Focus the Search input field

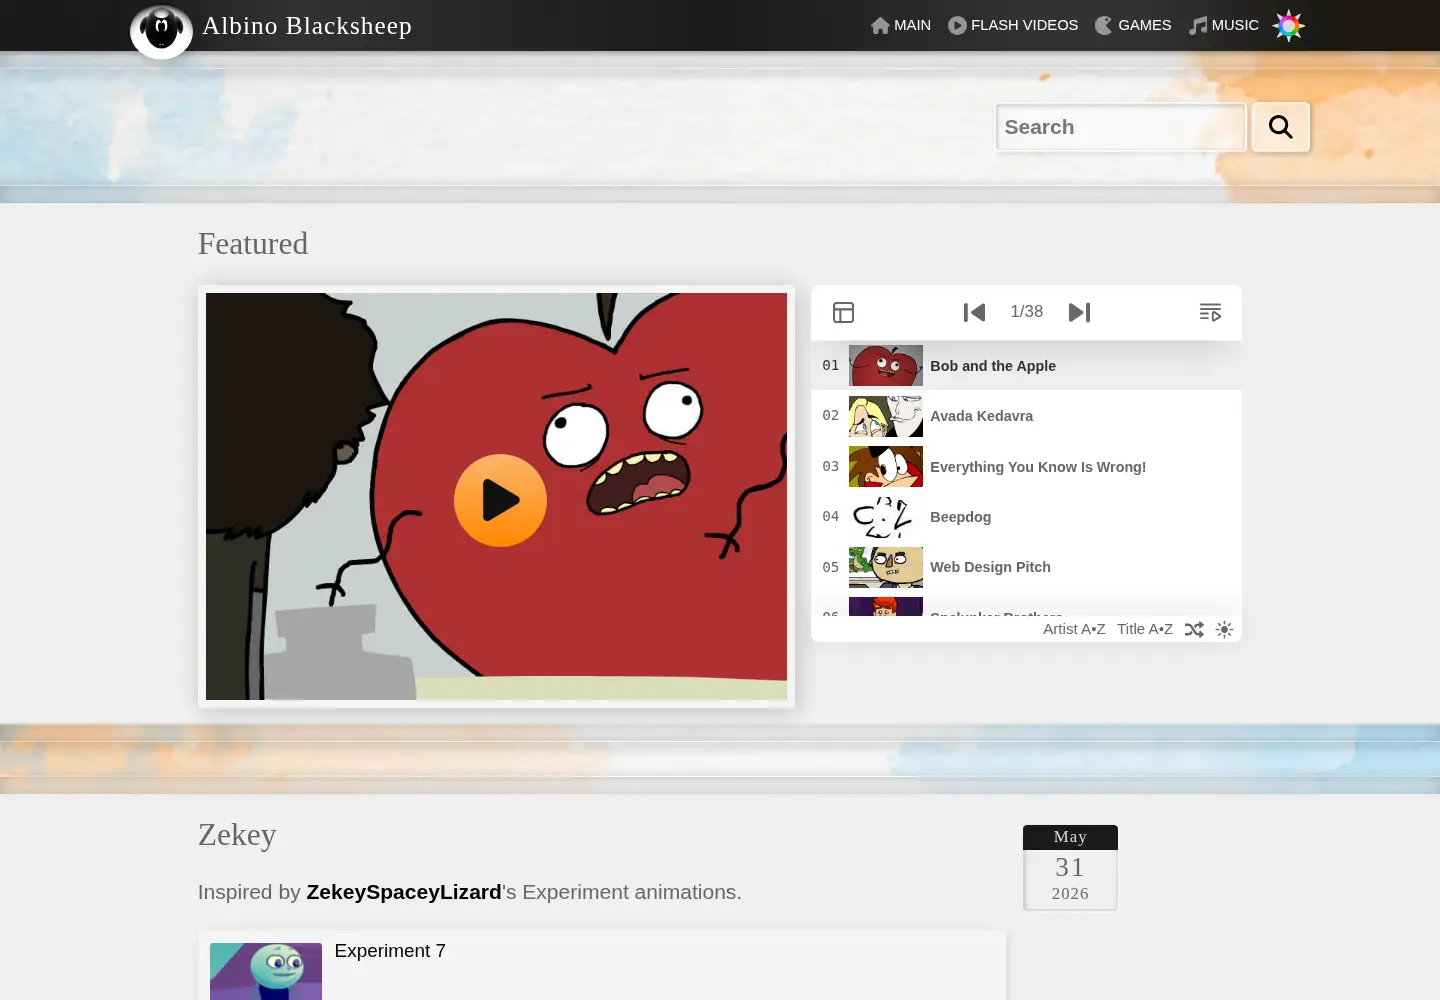[x=1121, y=127]
